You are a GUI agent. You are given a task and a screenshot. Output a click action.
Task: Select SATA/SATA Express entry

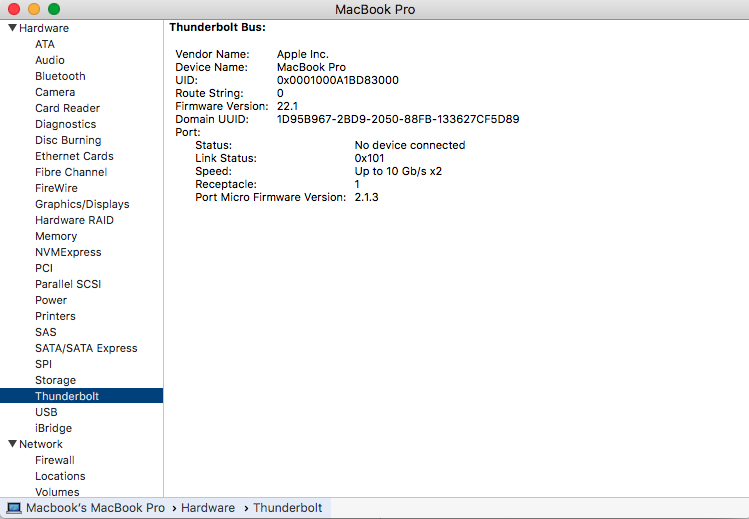pos(86,348)
